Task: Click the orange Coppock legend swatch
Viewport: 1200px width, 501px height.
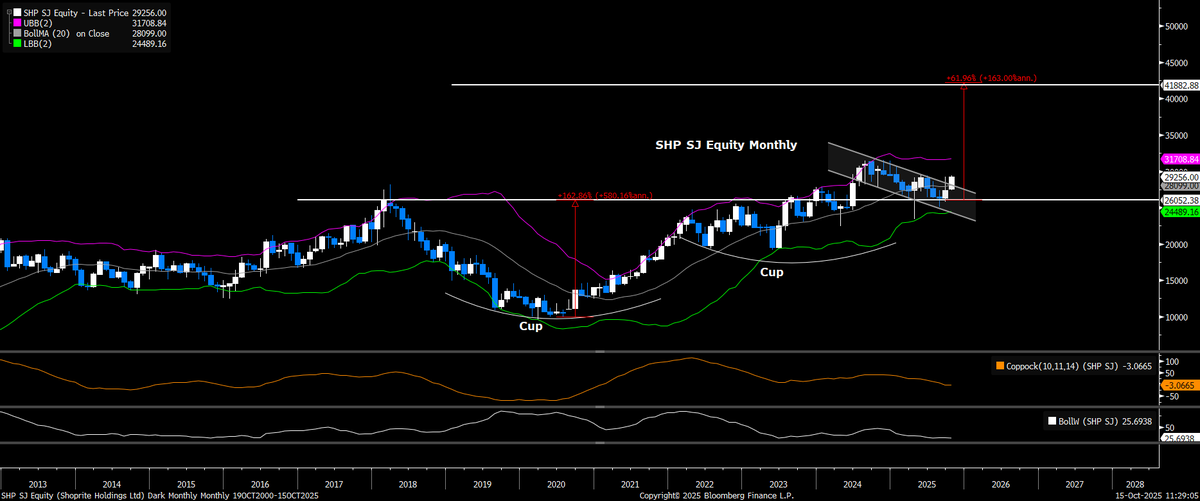Action: [998, 366]
